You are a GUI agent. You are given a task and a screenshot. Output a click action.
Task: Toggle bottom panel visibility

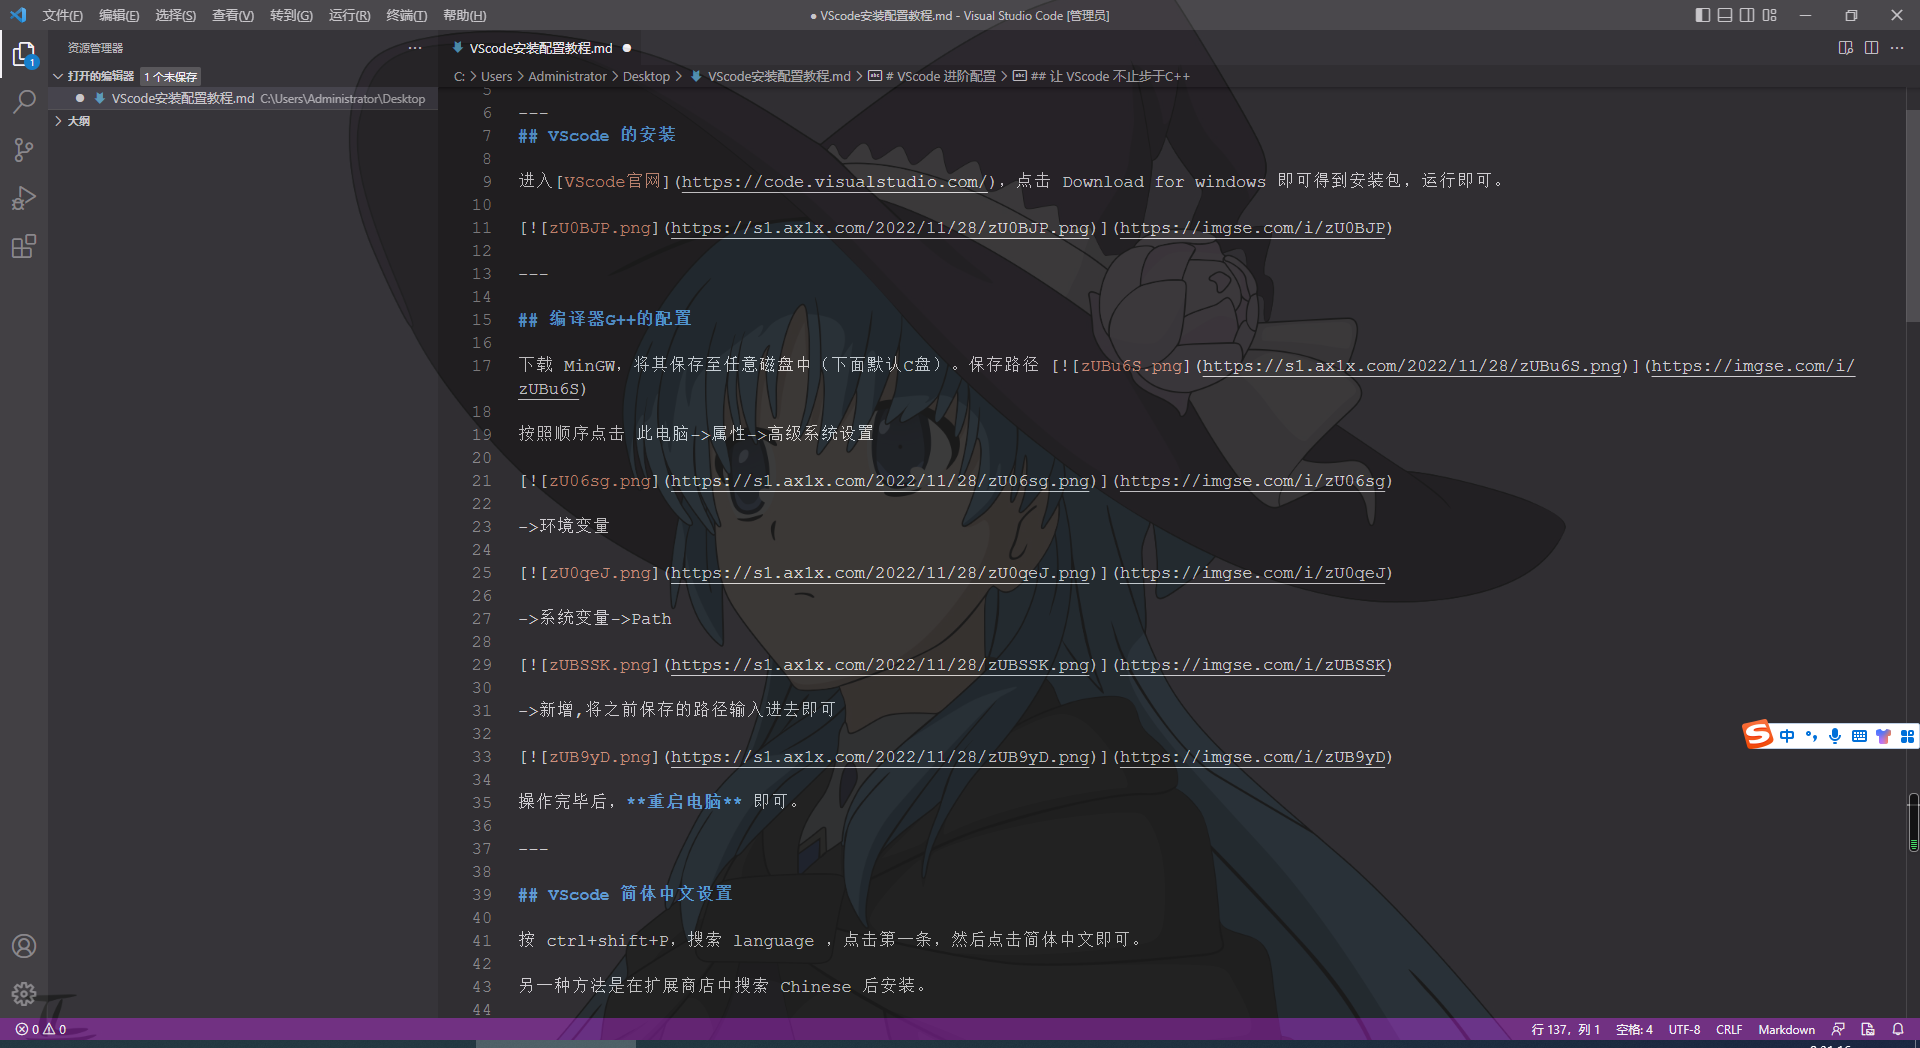point(1725,15)
